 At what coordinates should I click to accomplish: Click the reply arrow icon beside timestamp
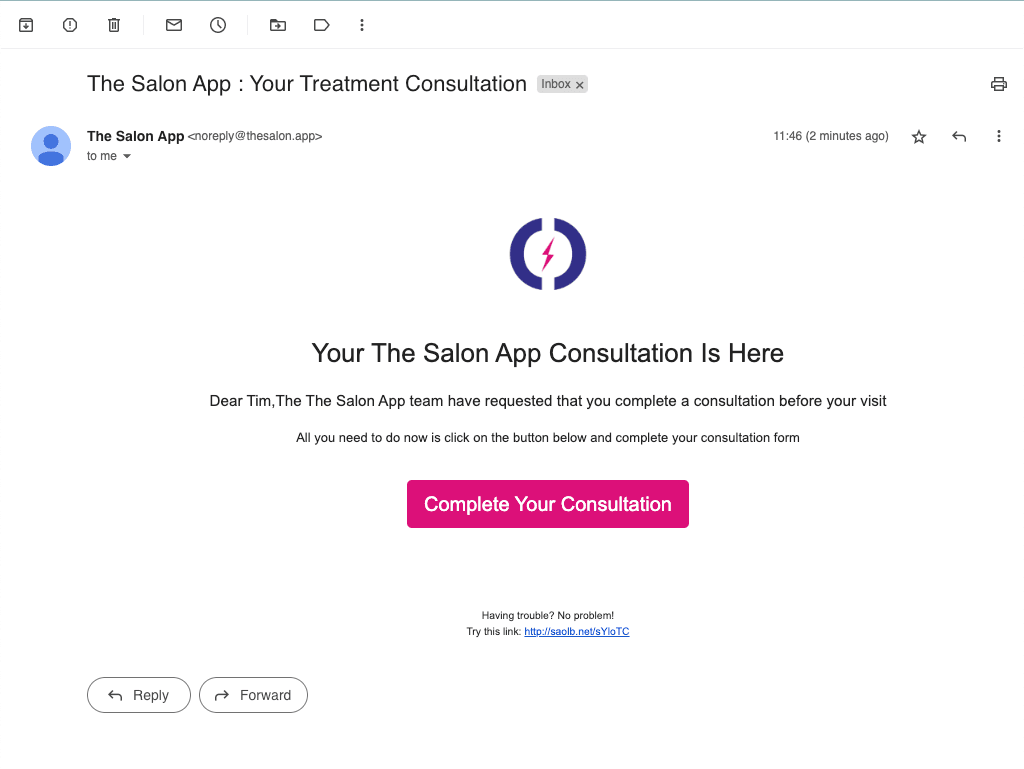(x=959, y=137)
